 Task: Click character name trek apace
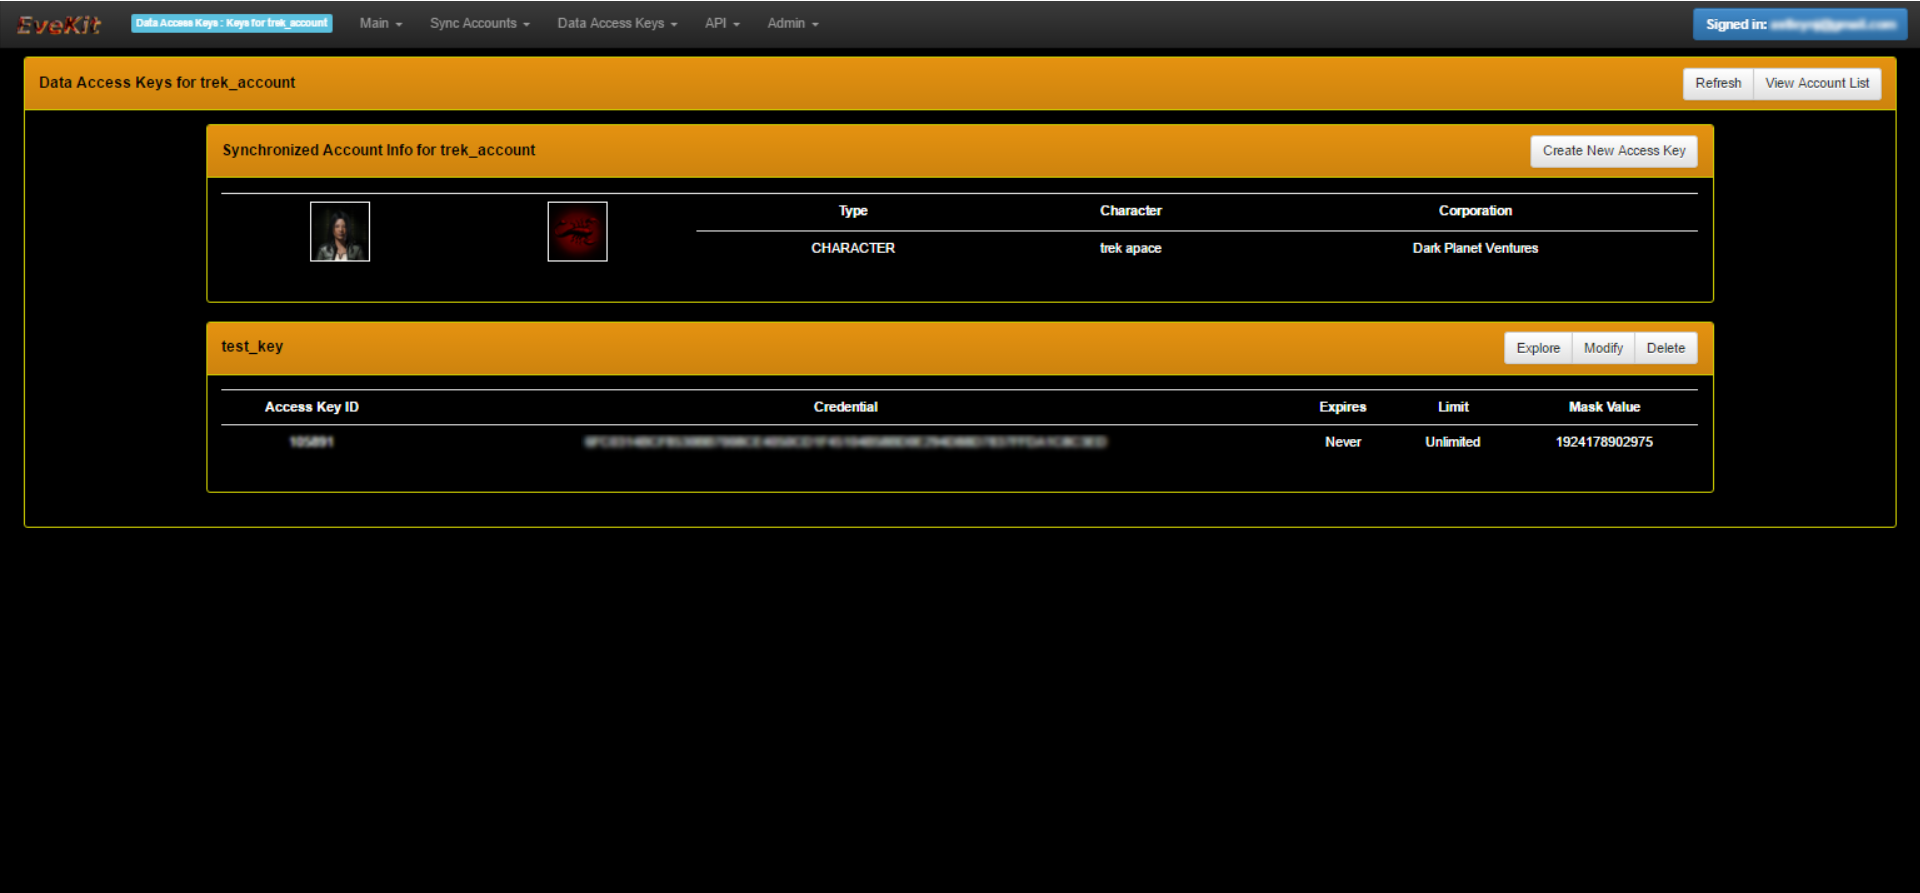pos(1131,248)
